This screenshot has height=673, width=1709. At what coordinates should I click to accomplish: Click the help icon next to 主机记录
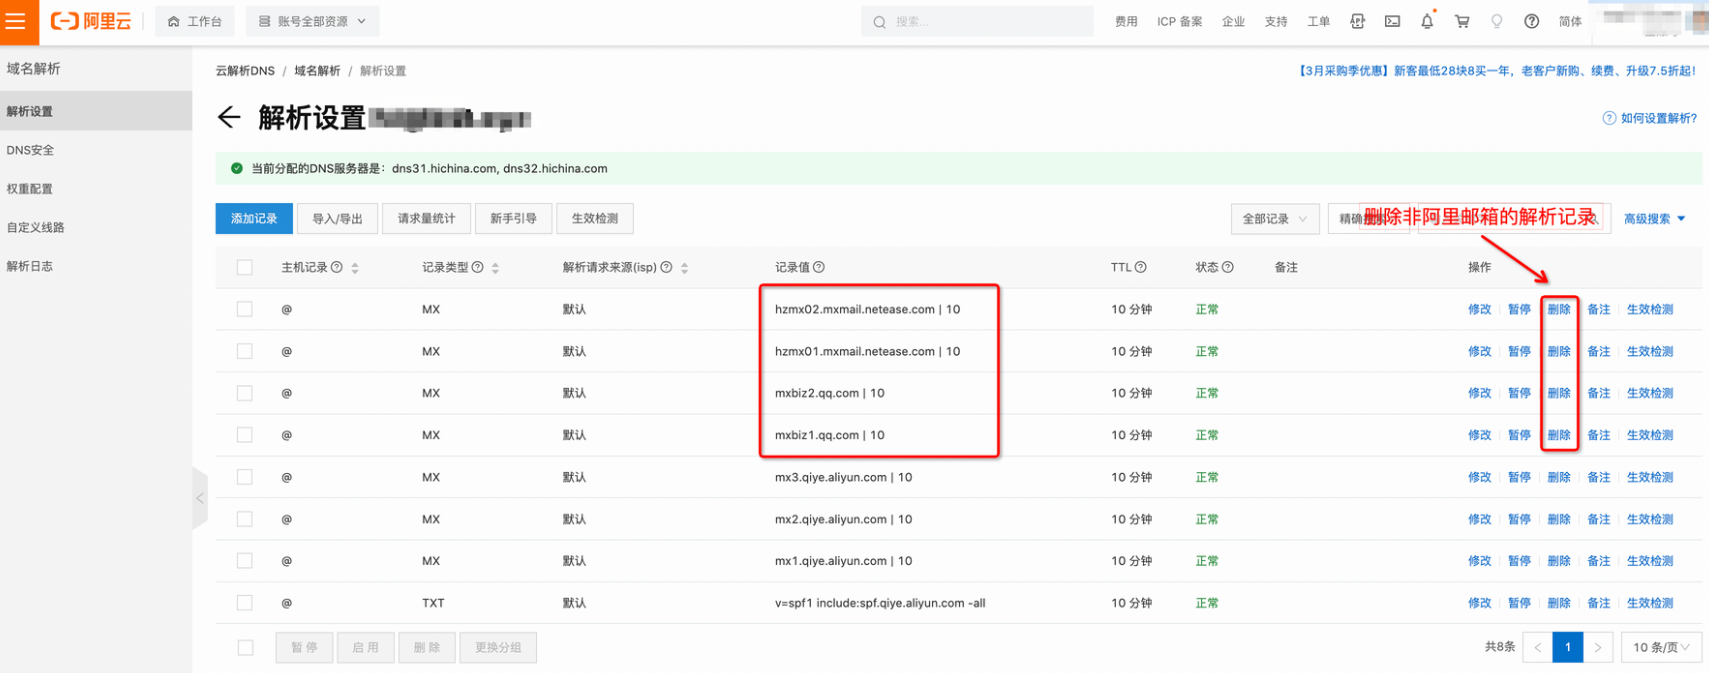(337, 267)
